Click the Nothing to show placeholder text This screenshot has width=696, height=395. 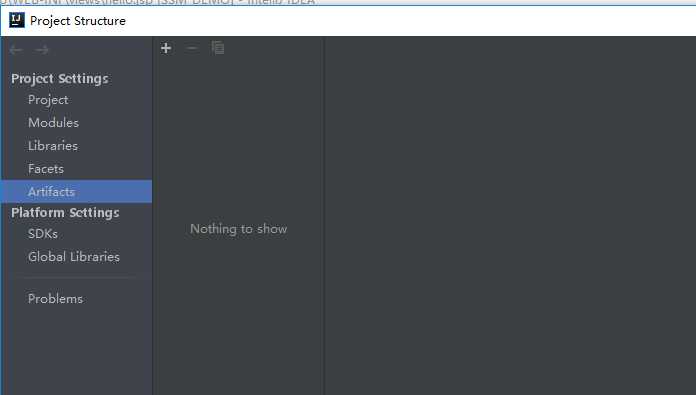pos(238,229)
